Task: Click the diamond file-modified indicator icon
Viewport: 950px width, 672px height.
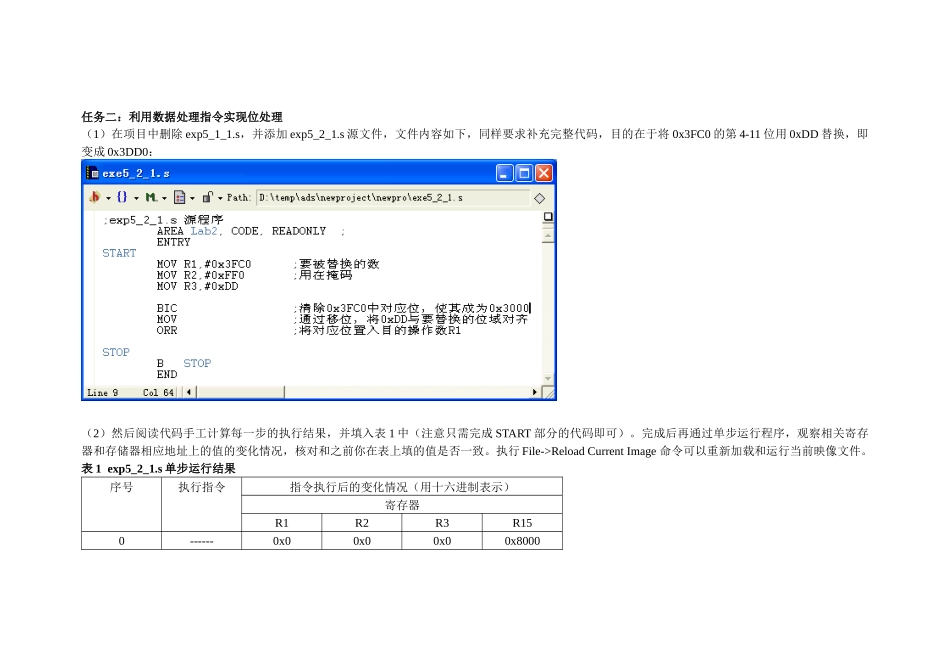Action: pos(539,198)
